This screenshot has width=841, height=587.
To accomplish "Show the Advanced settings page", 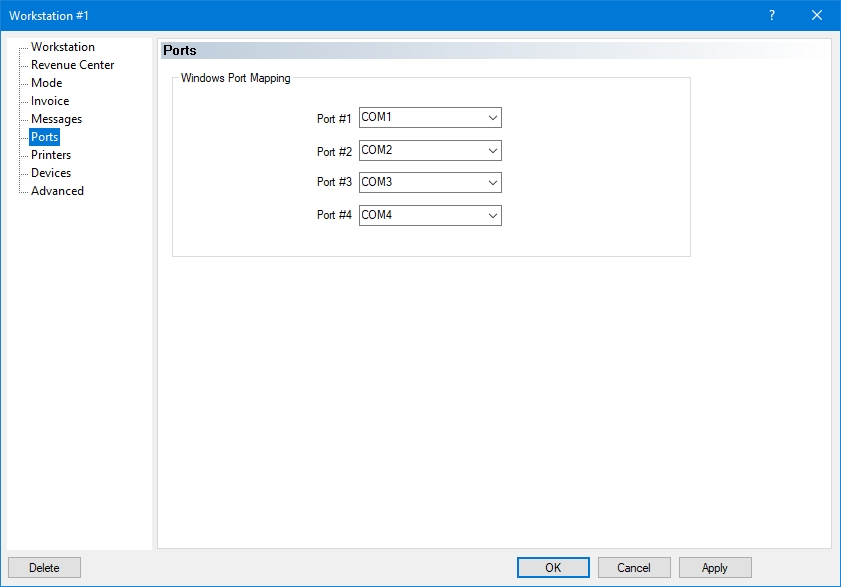I will click(x=57, y=191).
